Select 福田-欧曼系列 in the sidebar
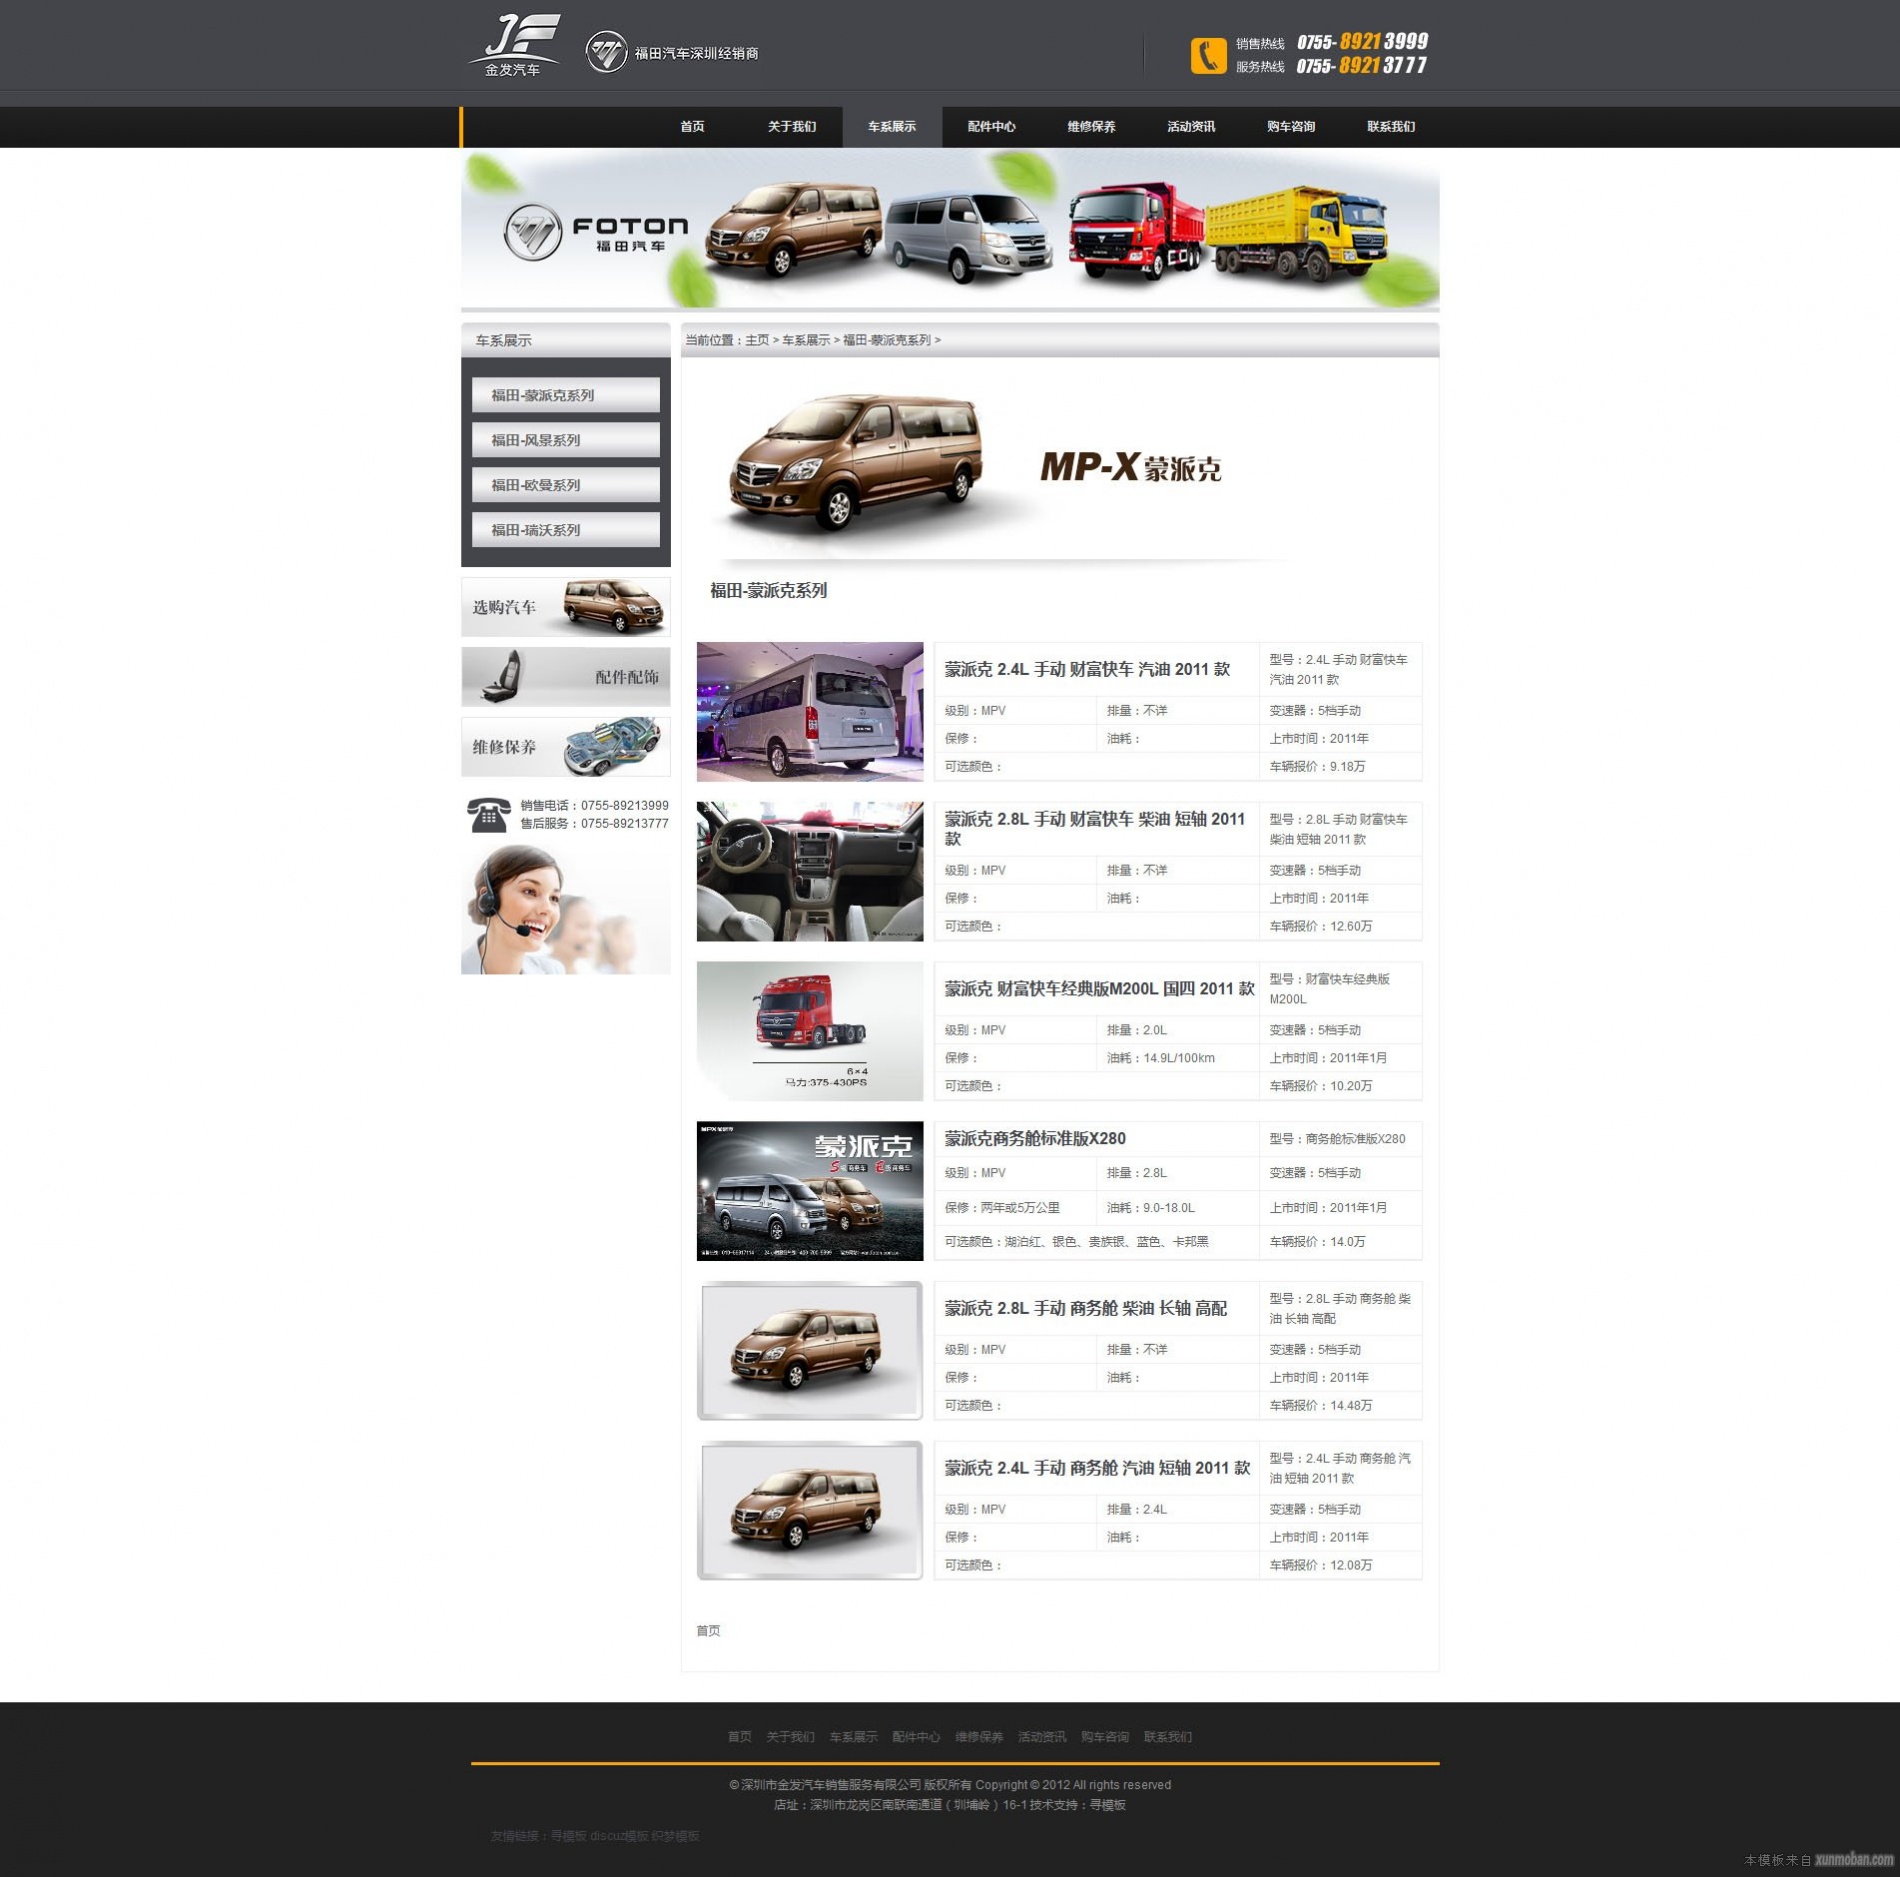Screen dimensions: 1900x1877 click(566, 485)
